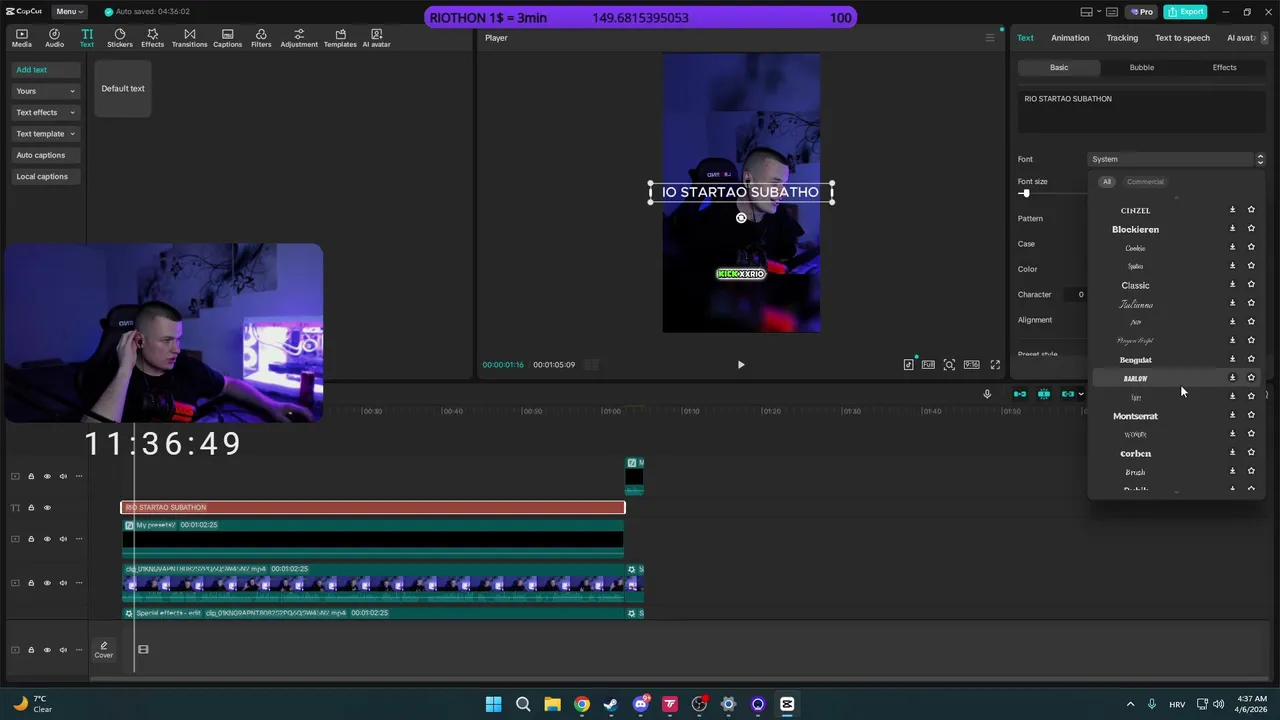This screenshot has width=1280, height=720.
Task: Click the Full quality preview icon
Action: [x=928, y=365]
